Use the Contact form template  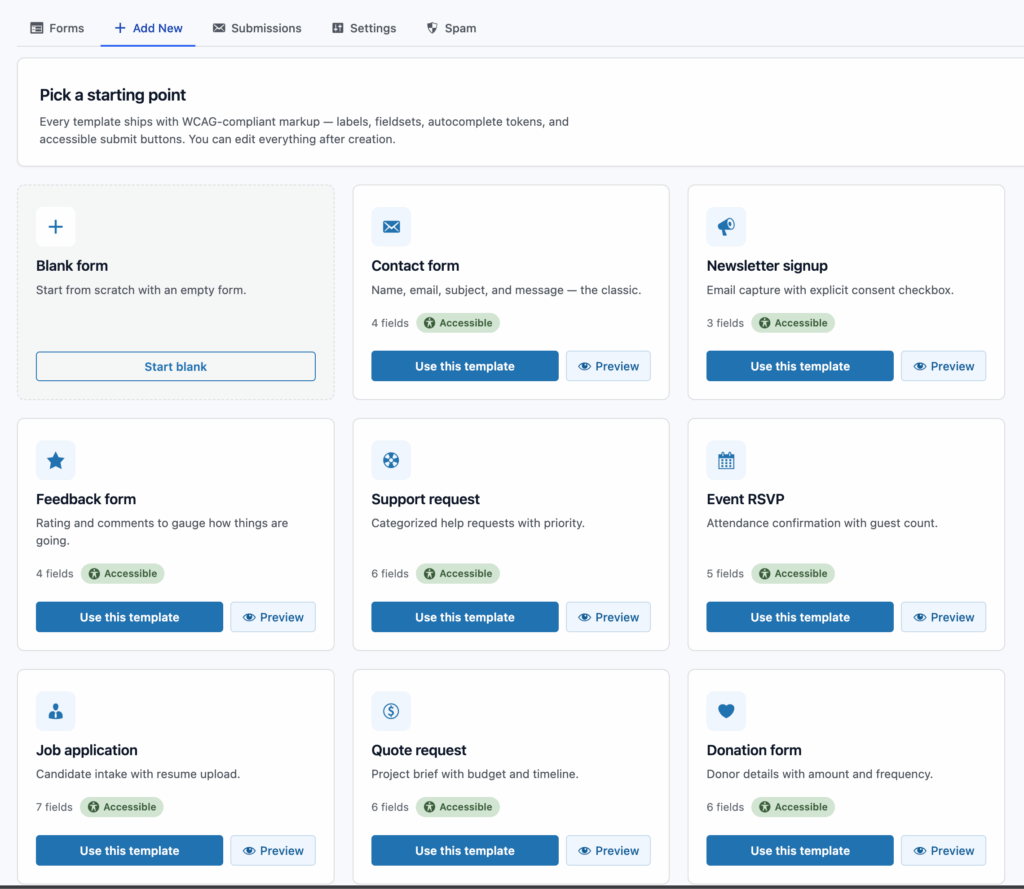pyautogui.click(x=465, y=366)
